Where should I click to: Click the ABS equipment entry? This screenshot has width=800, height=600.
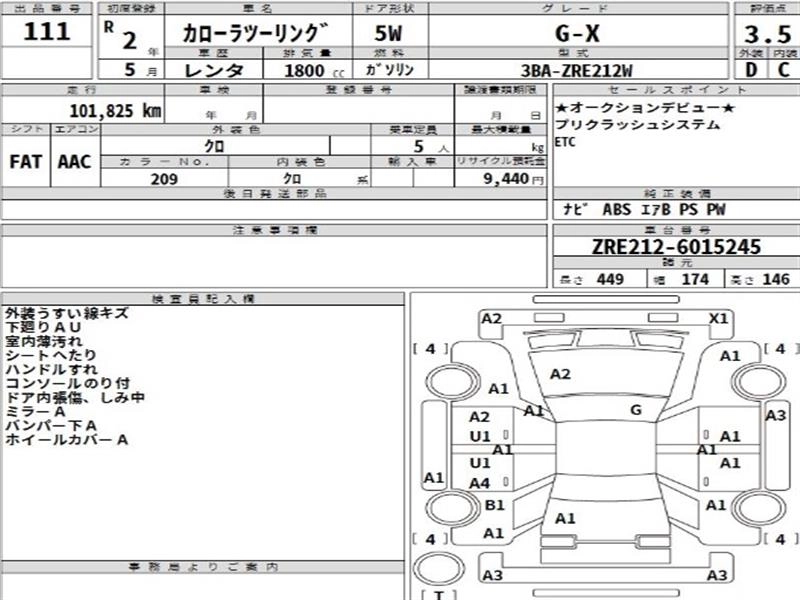[x=617, y=209]
